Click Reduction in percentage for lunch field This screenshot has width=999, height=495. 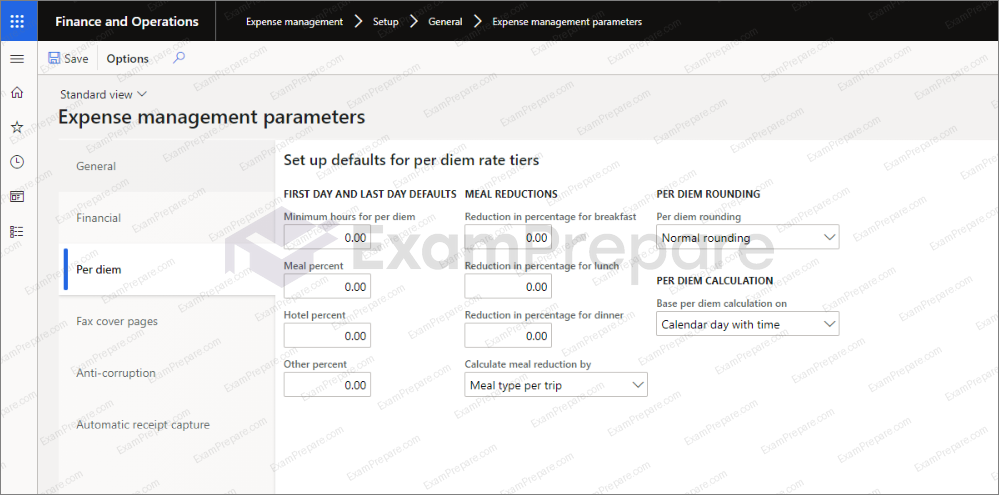pyautogui.click(x=508, y=287)
